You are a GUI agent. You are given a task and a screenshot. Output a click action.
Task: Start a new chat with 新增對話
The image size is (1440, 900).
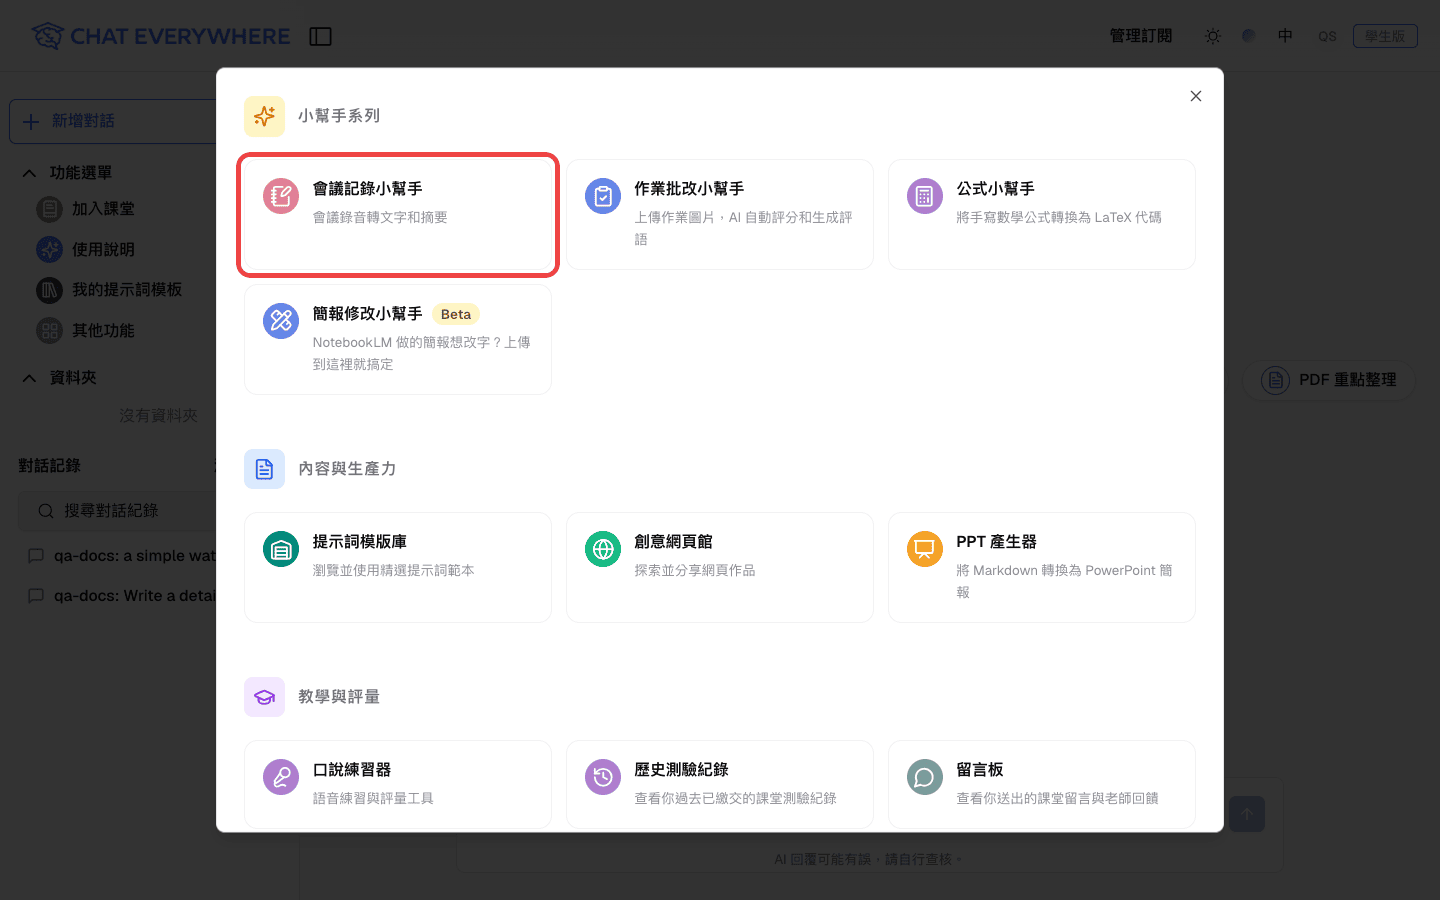[113, 121]
